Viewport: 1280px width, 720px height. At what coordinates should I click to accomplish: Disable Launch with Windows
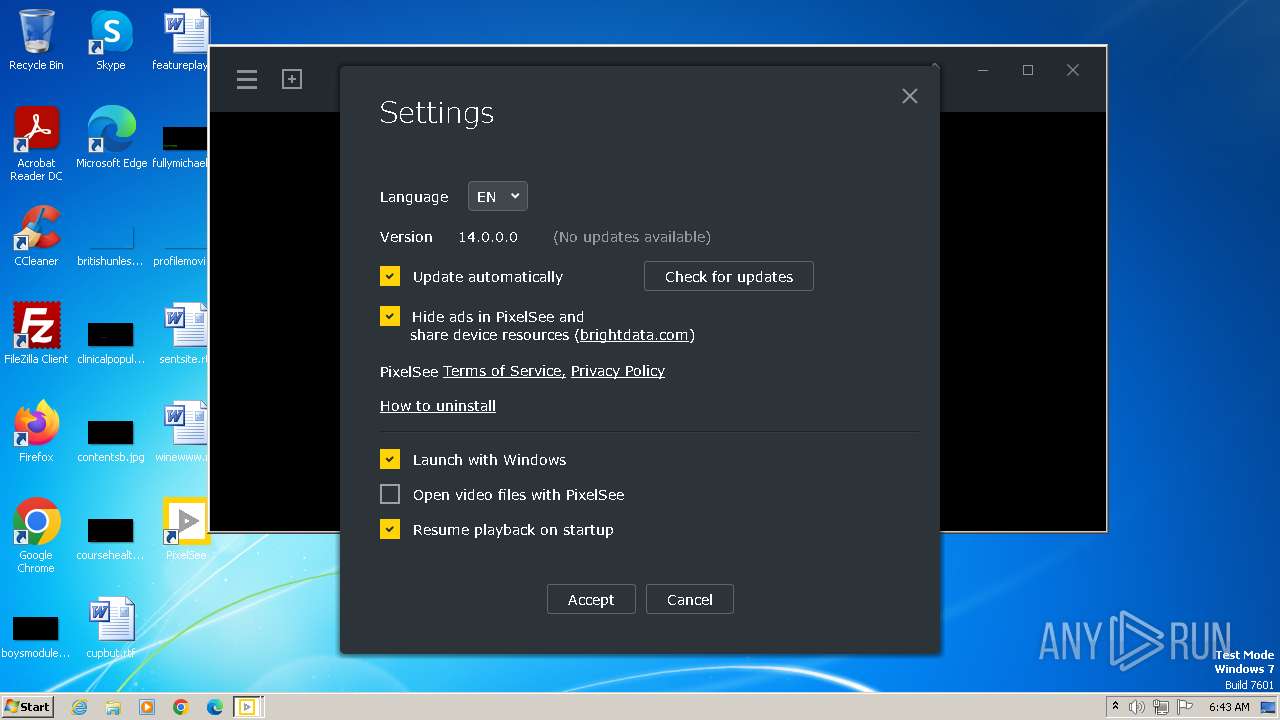(x=390, y=459)
